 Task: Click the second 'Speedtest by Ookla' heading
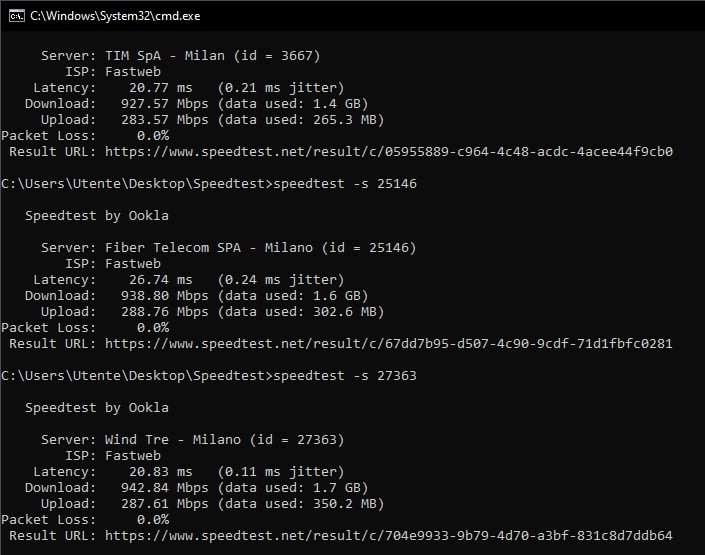click(x=96, y=408)
